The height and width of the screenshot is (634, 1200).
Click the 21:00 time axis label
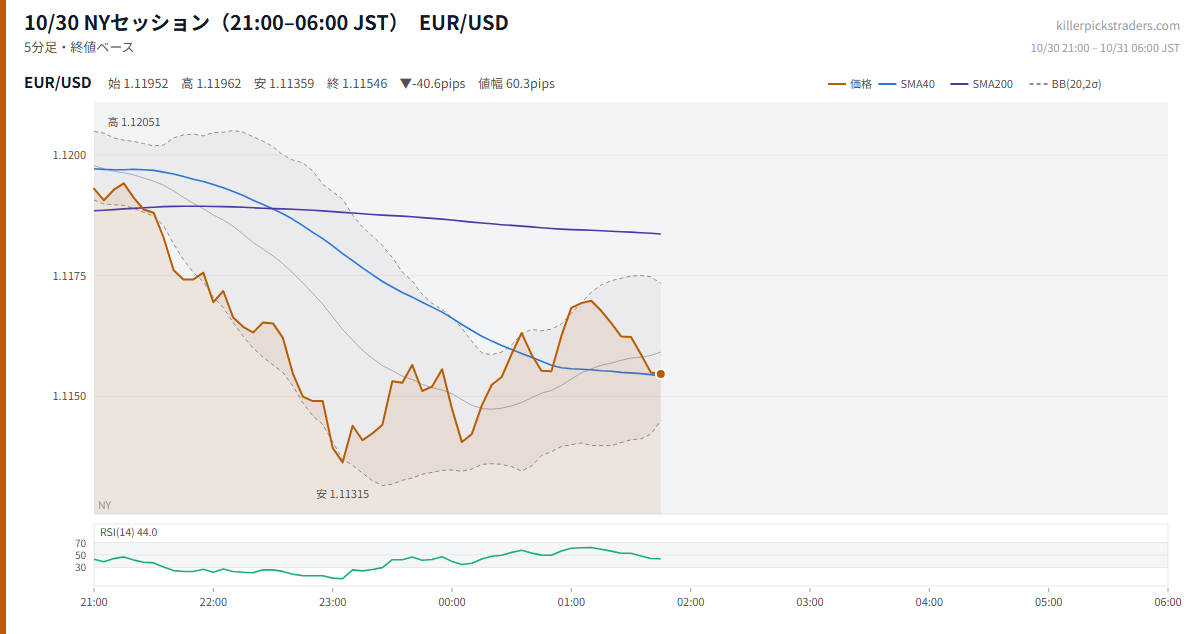point(94,602)
